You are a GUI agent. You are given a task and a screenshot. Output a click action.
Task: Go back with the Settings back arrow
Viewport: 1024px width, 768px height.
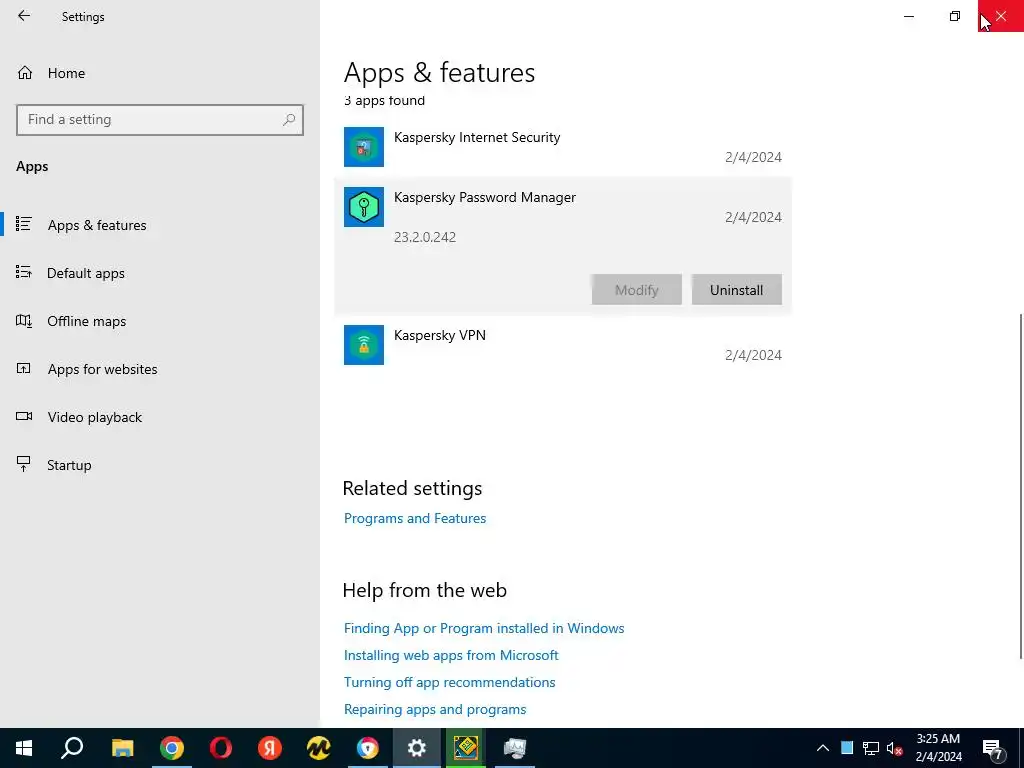24,16
